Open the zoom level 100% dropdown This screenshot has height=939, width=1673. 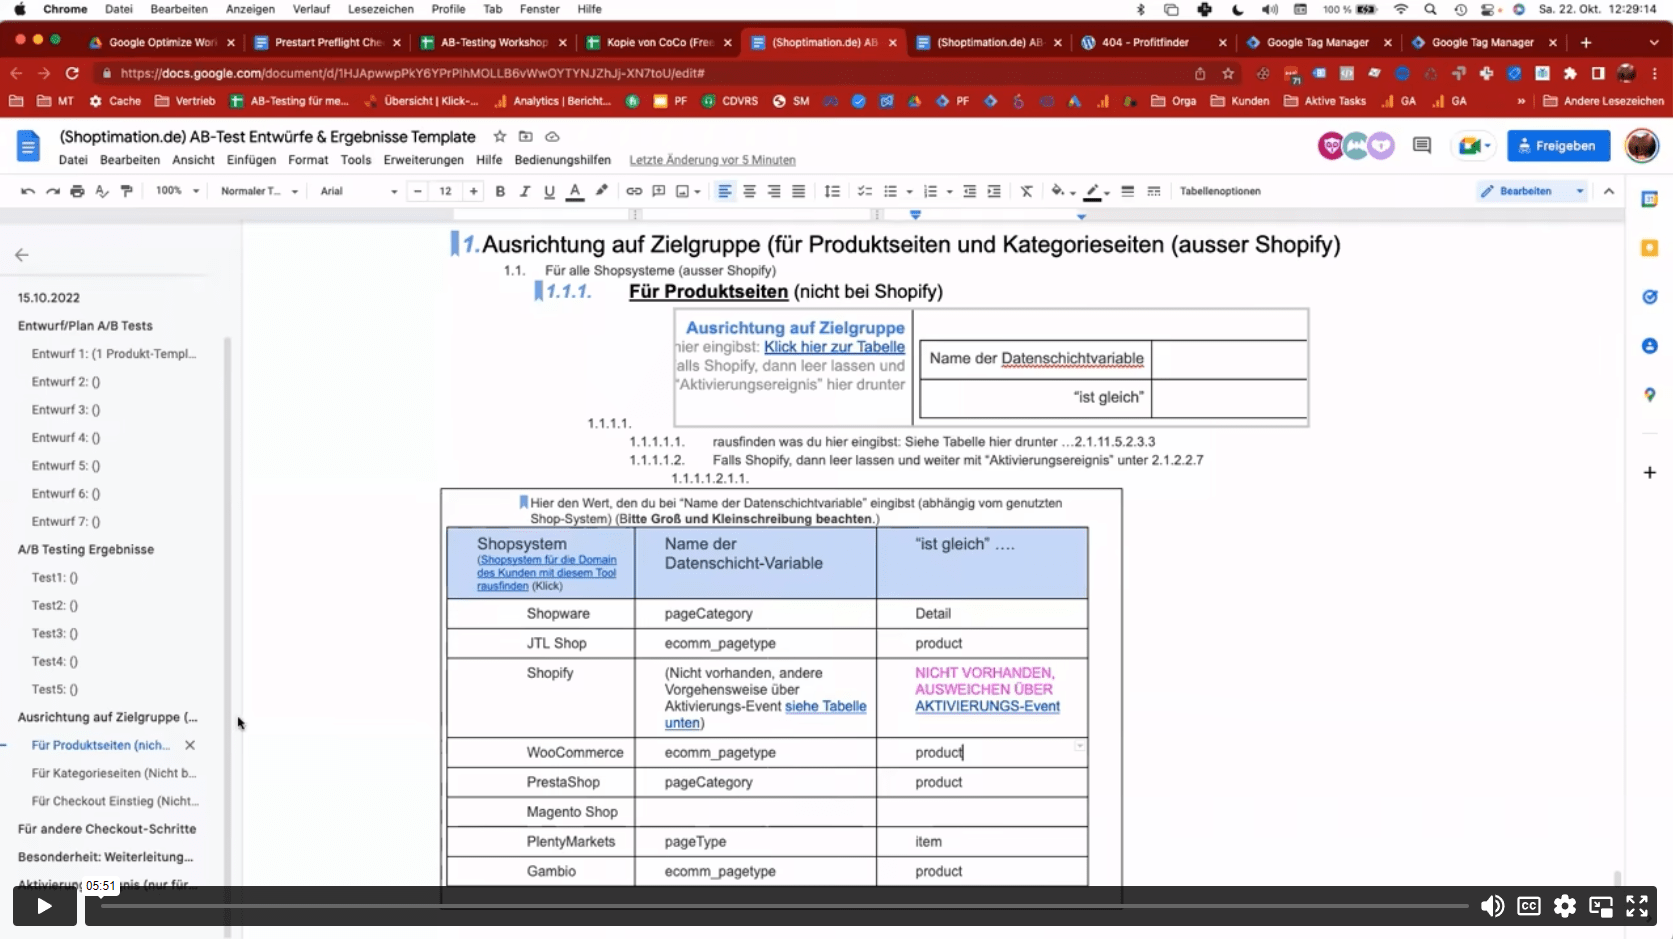[x=177, y=191]
